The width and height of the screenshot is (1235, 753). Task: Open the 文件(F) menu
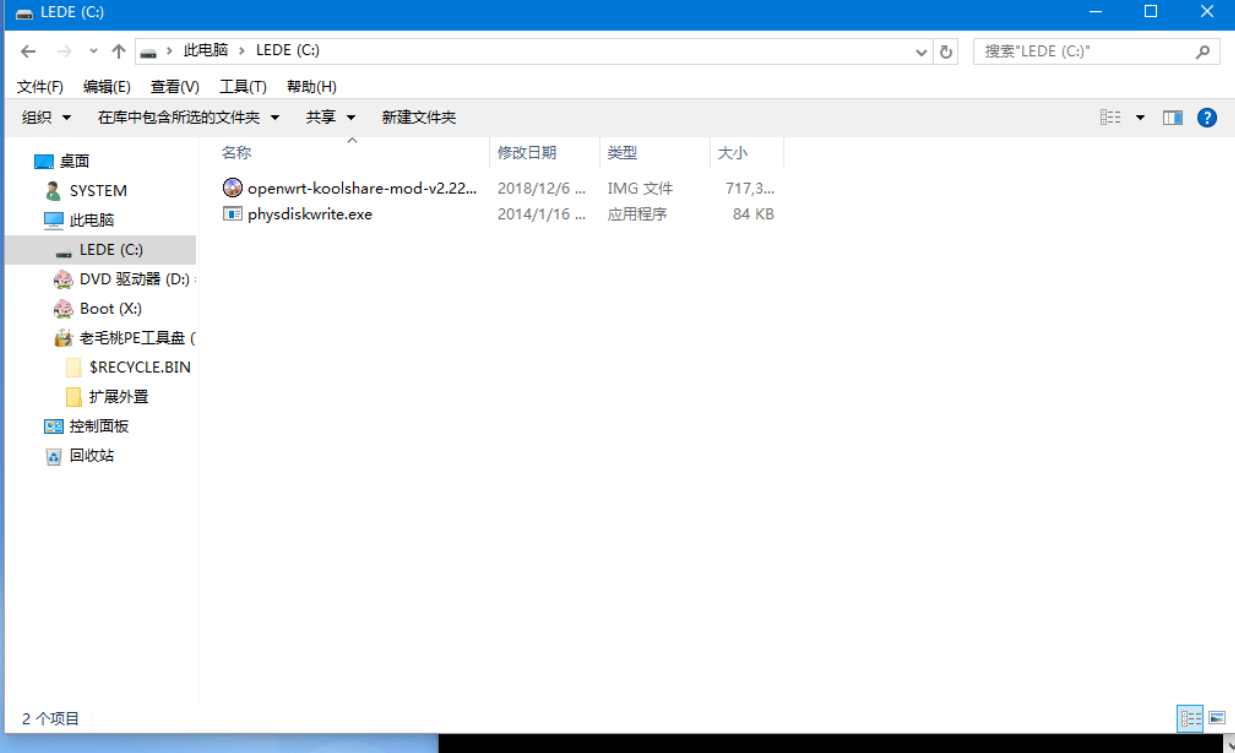(x=40, y=87)
